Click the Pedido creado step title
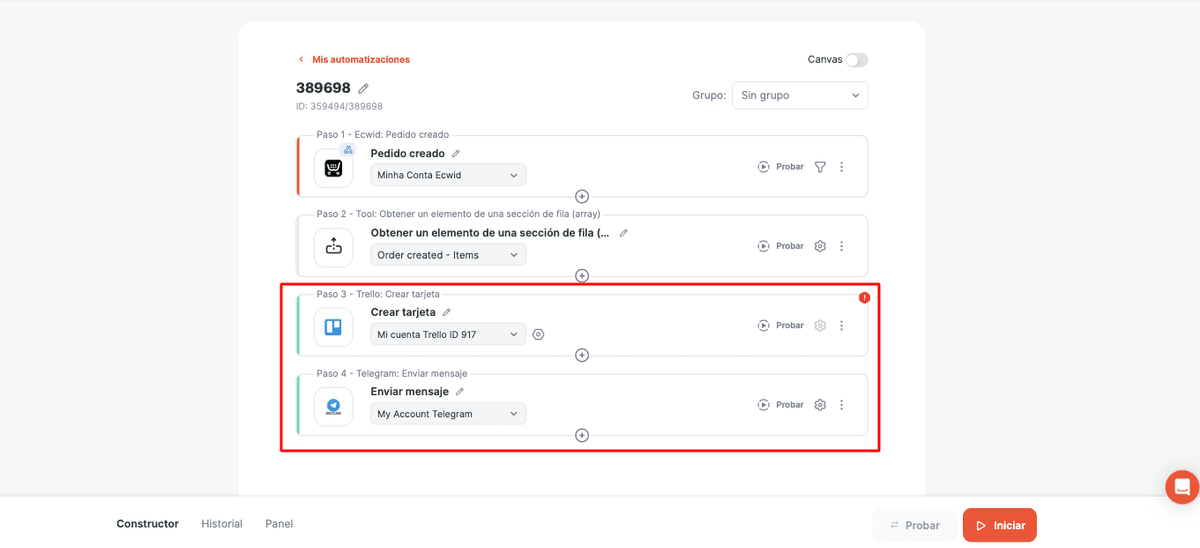1200x548 pixels. click(x=408, y=154)
